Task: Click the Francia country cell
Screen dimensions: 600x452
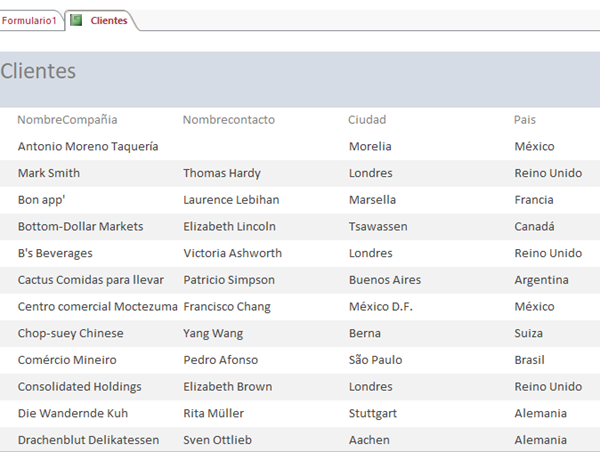Action: [x=534, y=200]
